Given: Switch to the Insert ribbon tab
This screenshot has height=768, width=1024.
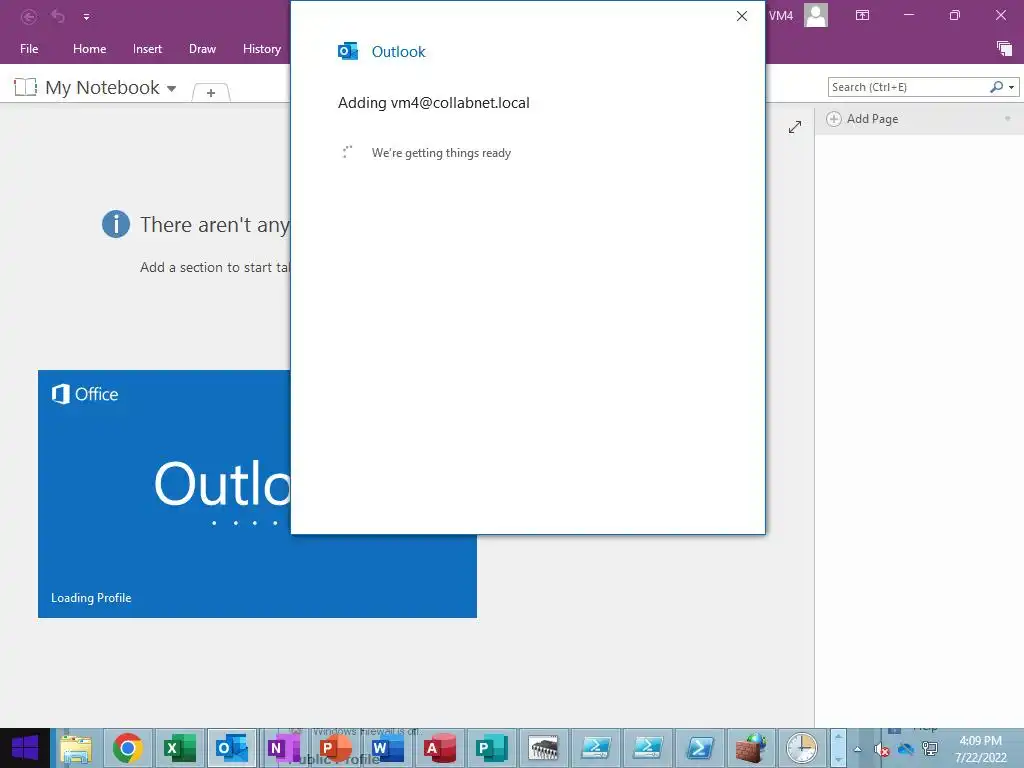Looking at the screenshot, I should 147,49.
